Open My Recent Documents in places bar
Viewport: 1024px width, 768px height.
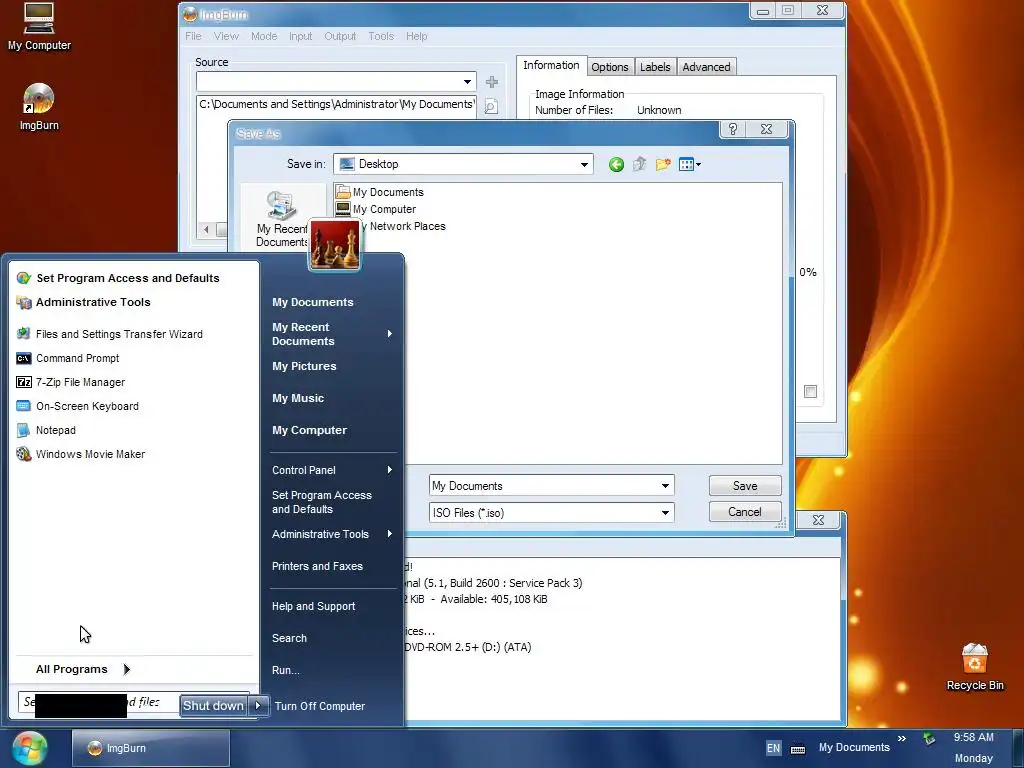[x=282, y=219]
